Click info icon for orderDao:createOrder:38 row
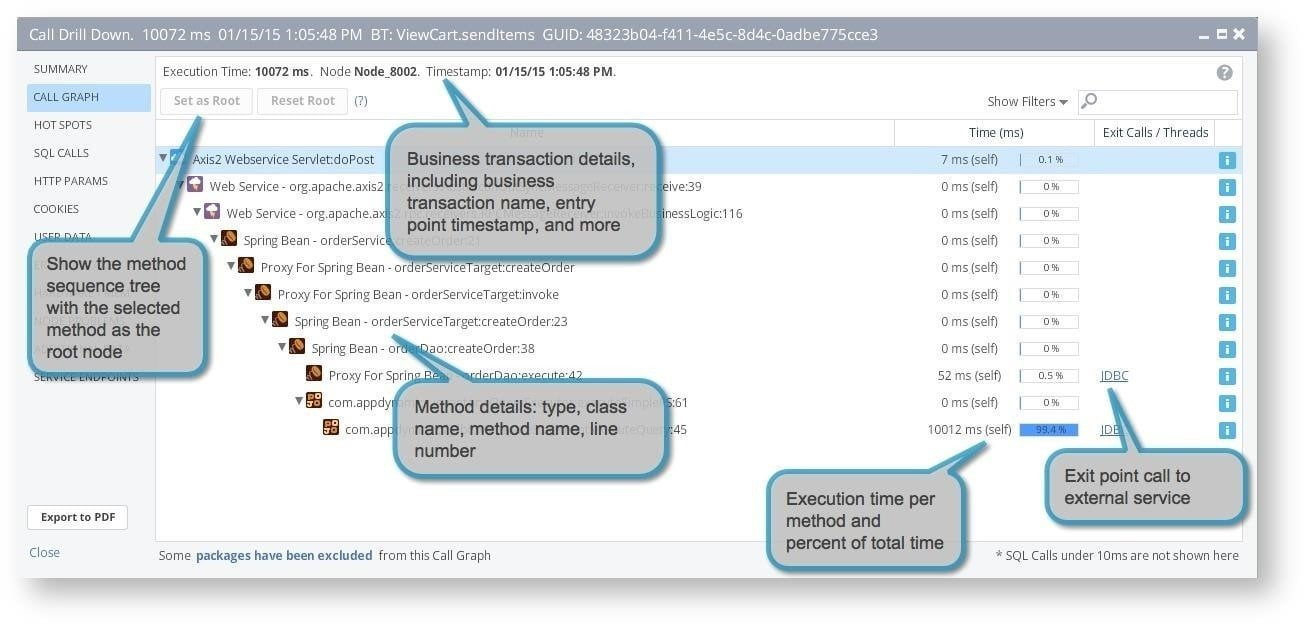The height and width of the screenshot is (626, 1306). pos(1227,349)
